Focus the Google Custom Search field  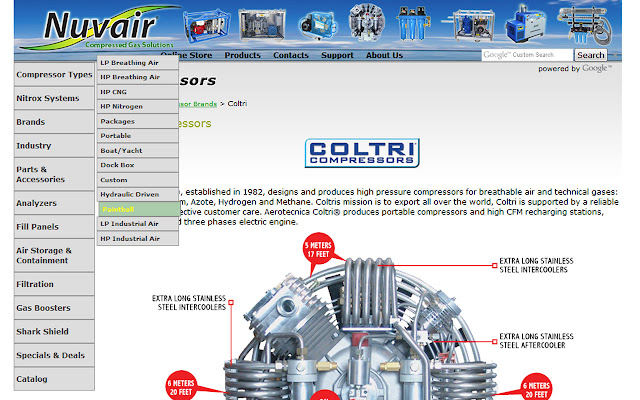(527, 55)
